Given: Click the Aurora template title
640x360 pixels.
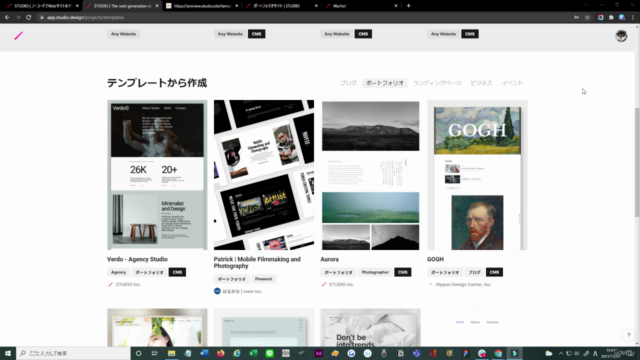Looking at the screenshot, I should point(329,259).
